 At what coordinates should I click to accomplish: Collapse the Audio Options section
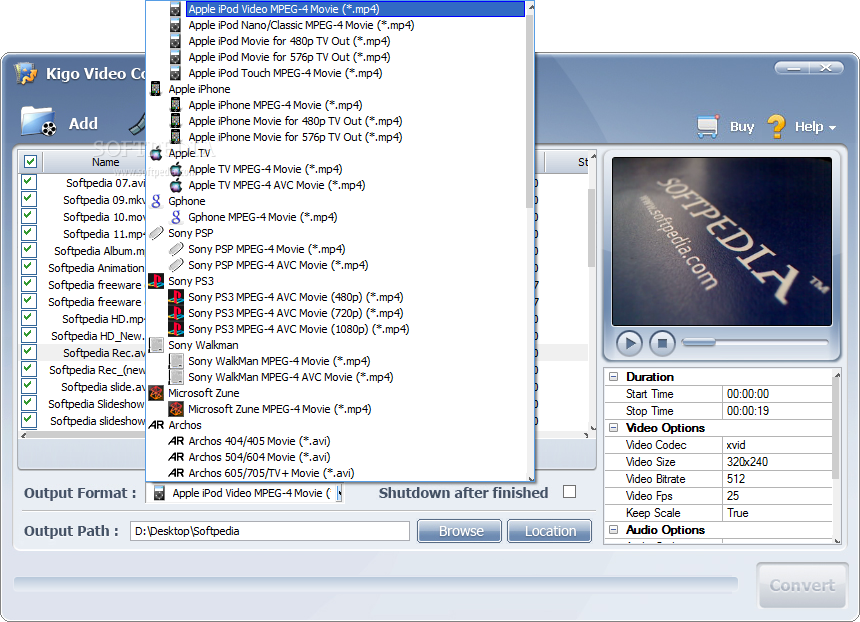point(614,530)
